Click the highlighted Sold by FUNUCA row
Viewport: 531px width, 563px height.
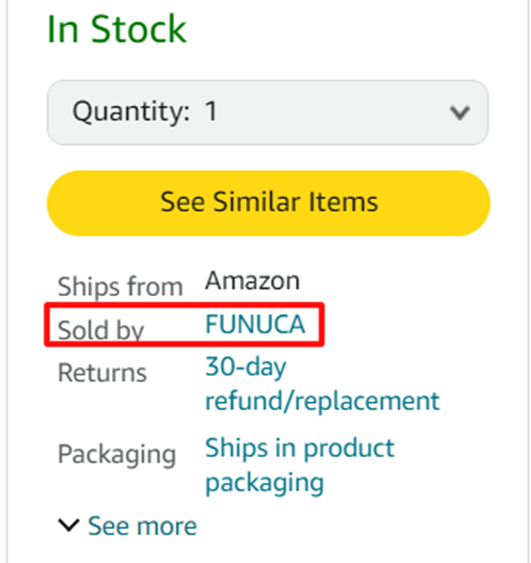pos(184,325)
